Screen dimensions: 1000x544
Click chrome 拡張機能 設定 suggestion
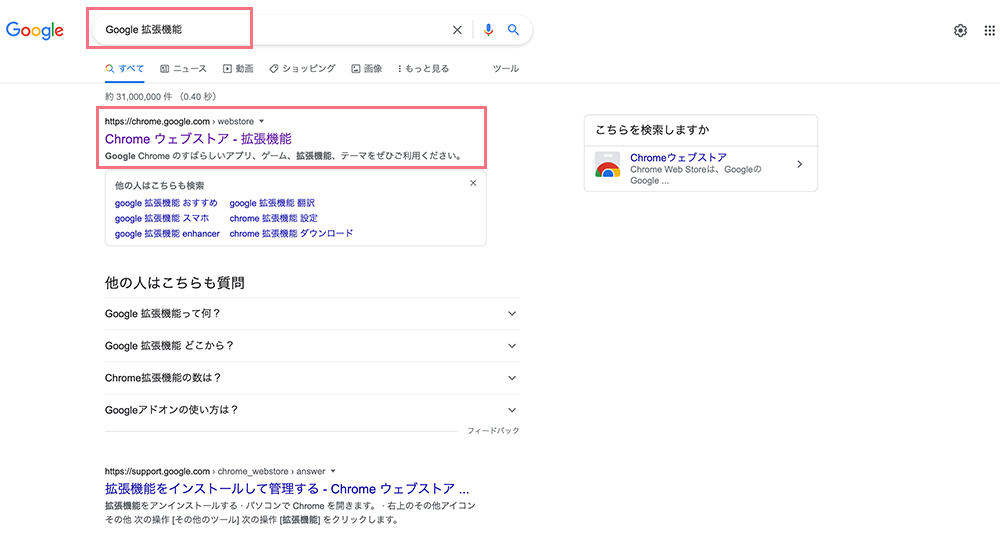click(x=274, y=218)
